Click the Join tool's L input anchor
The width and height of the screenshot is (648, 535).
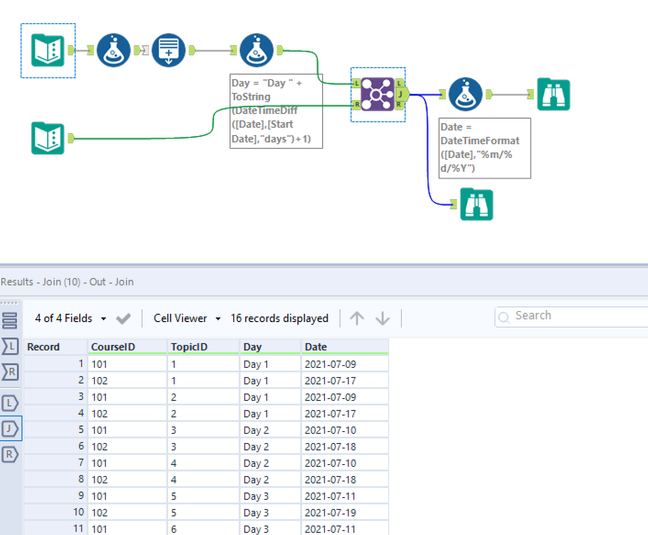356,84
